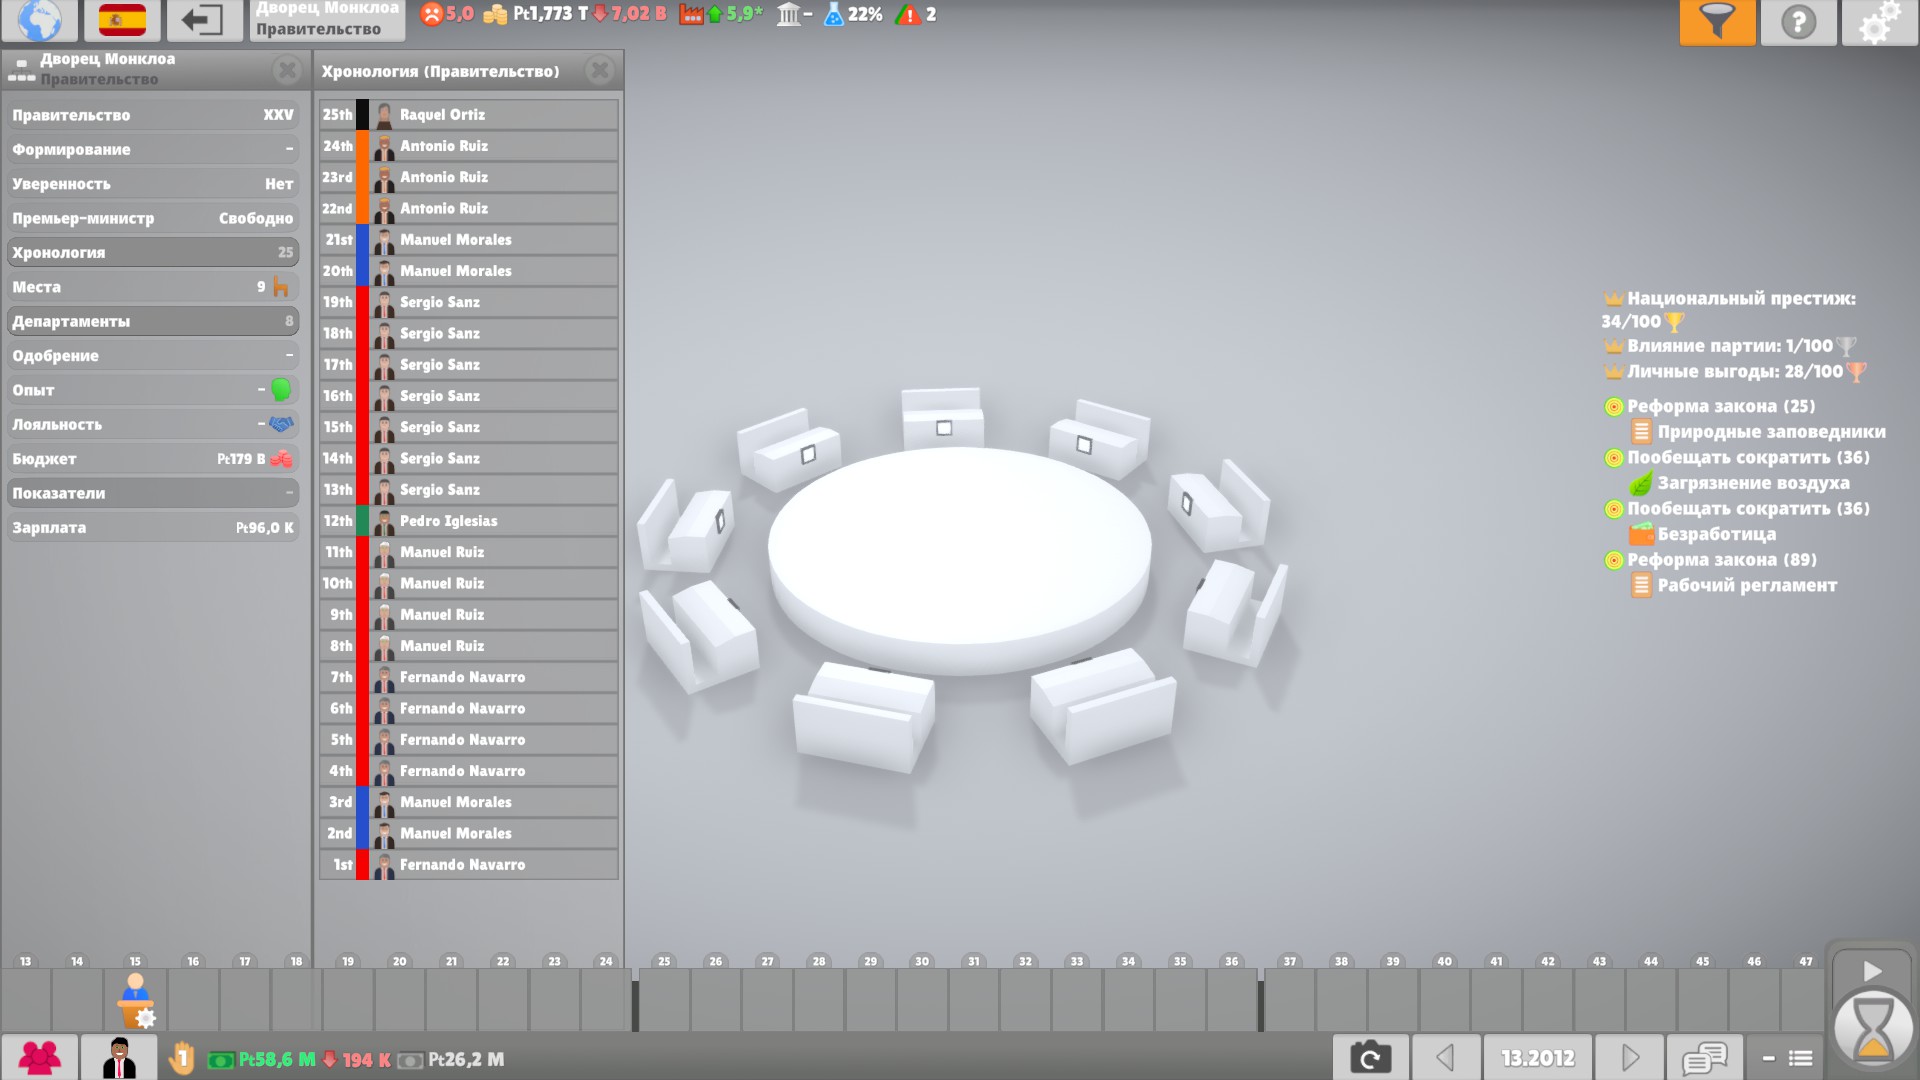The image size is (1920, 1080).
Task: Click the hourglass end turn button
Action: [1872, 1030]
